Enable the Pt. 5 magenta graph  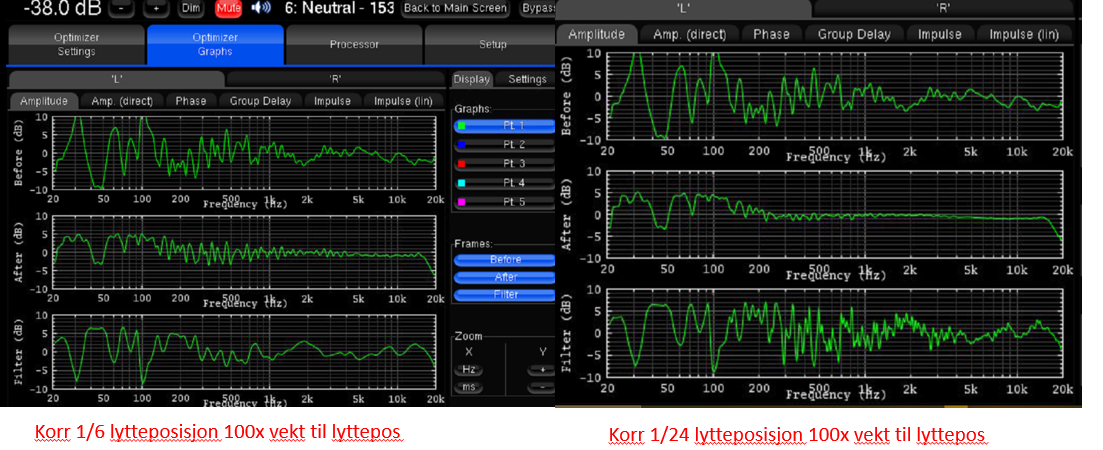[504, 202]
